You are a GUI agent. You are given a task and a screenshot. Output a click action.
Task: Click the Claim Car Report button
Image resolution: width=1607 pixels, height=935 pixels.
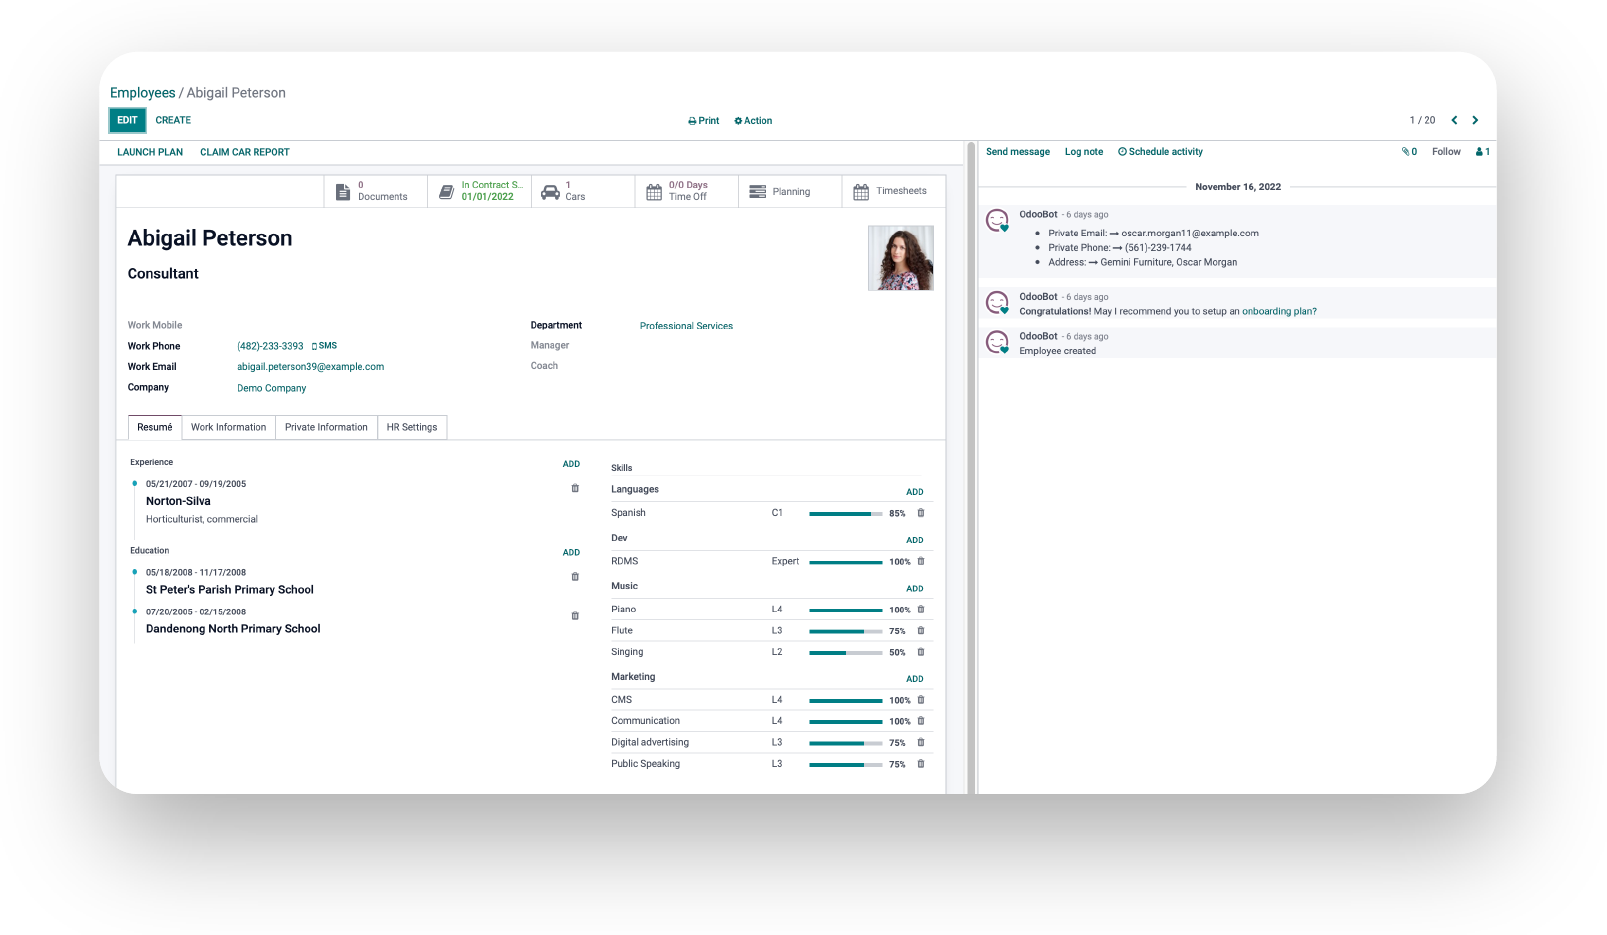244,151
